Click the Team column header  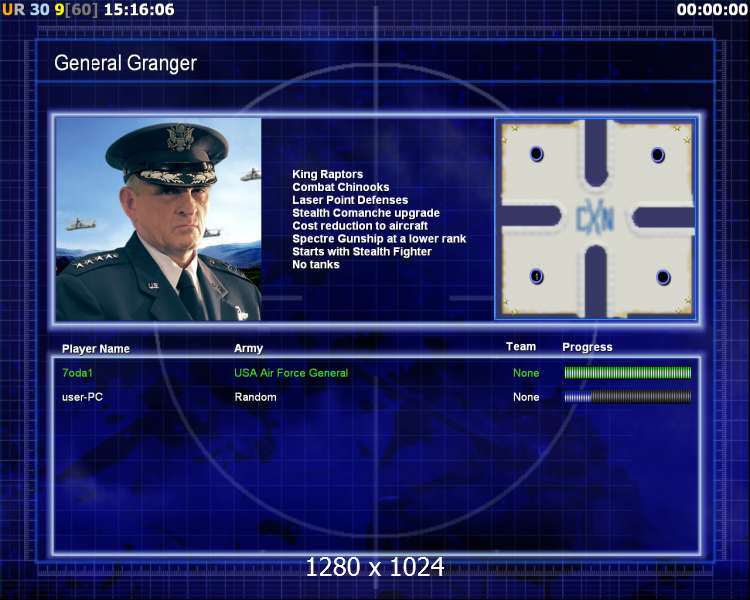point(521,346)
